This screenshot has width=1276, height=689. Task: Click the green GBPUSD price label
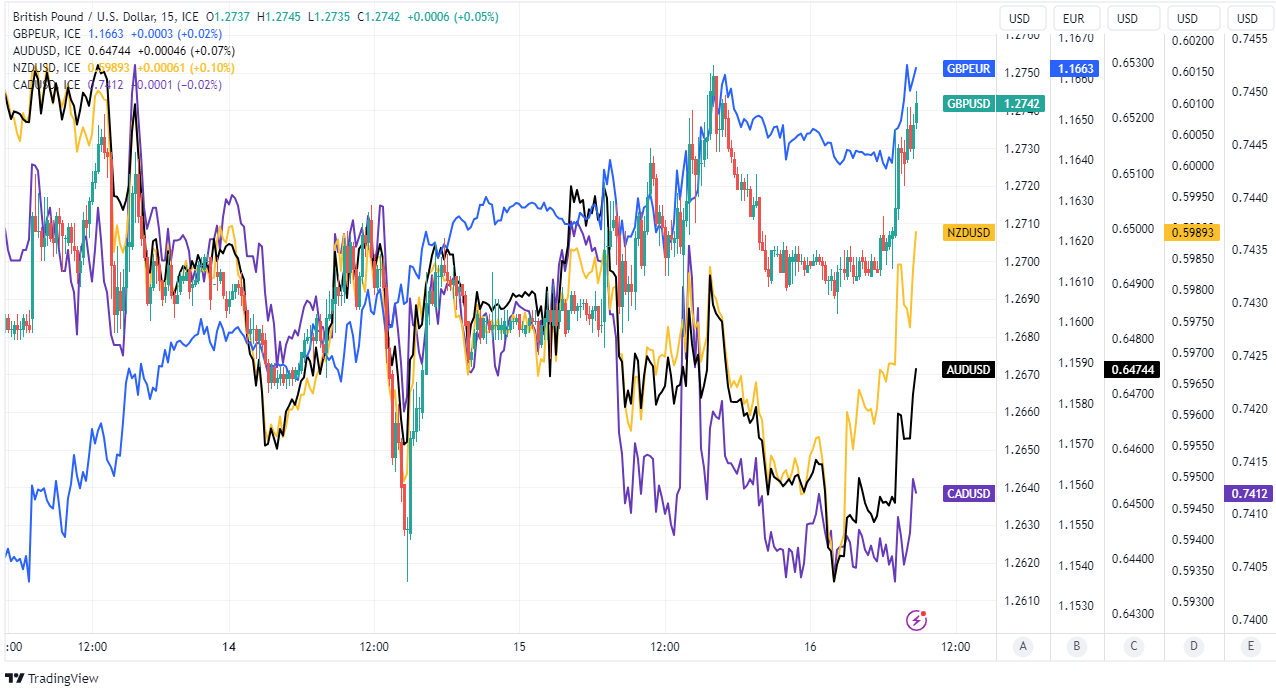point(968,104)
